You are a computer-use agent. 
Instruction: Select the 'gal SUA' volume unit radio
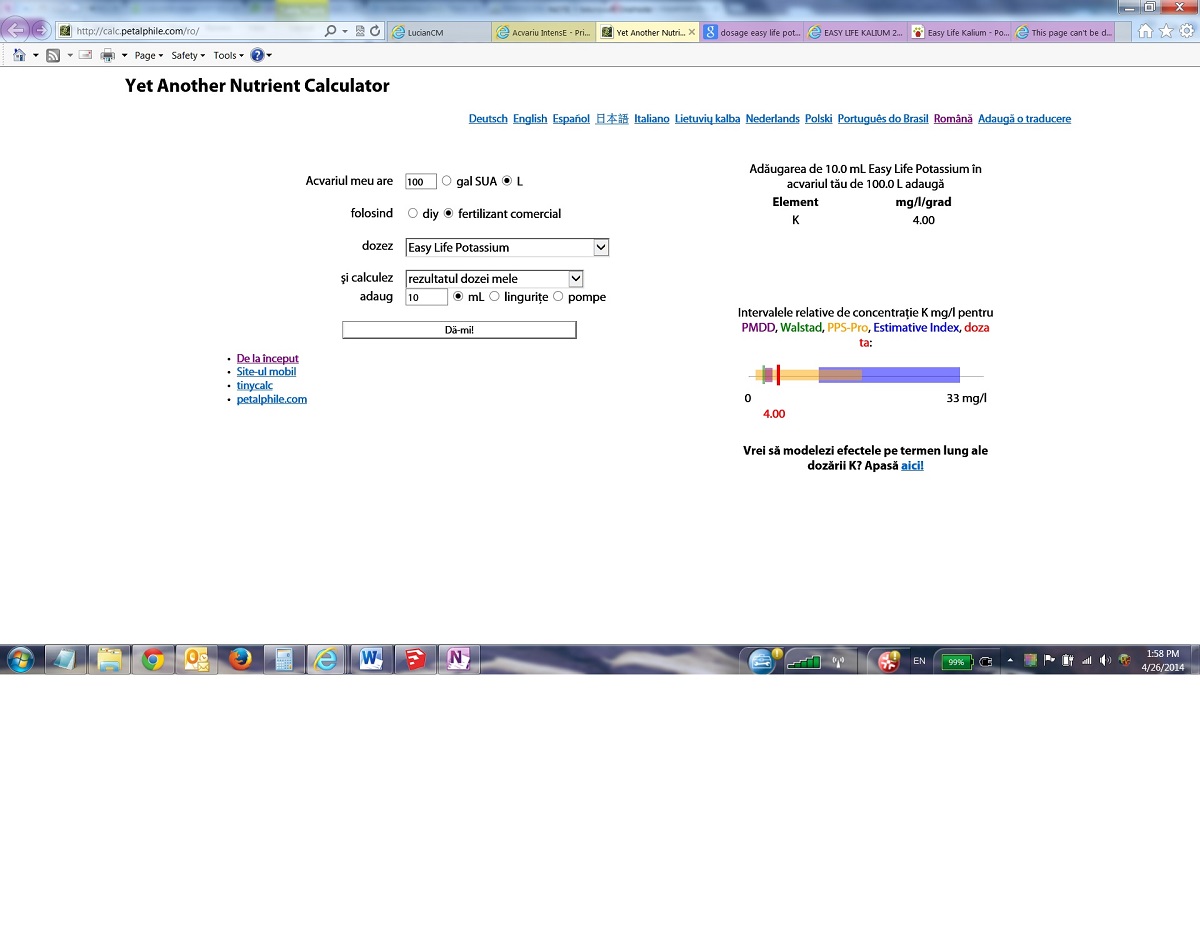447,181
